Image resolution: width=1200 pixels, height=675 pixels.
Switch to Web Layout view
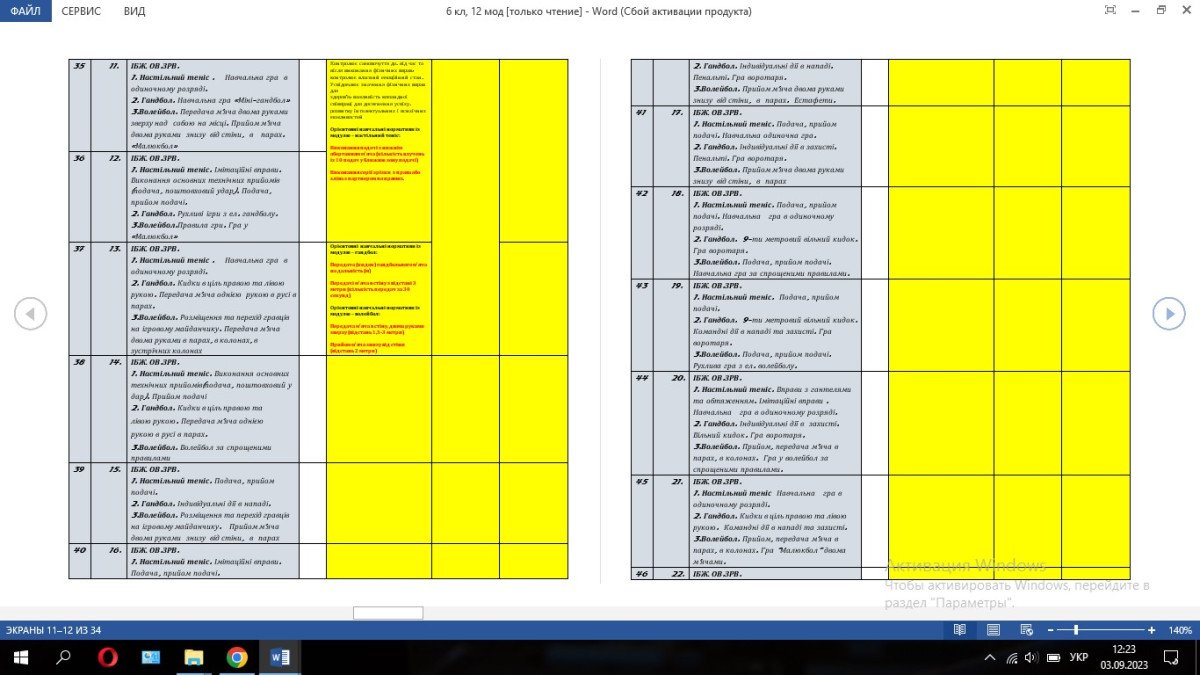[x=1026, y=630]
